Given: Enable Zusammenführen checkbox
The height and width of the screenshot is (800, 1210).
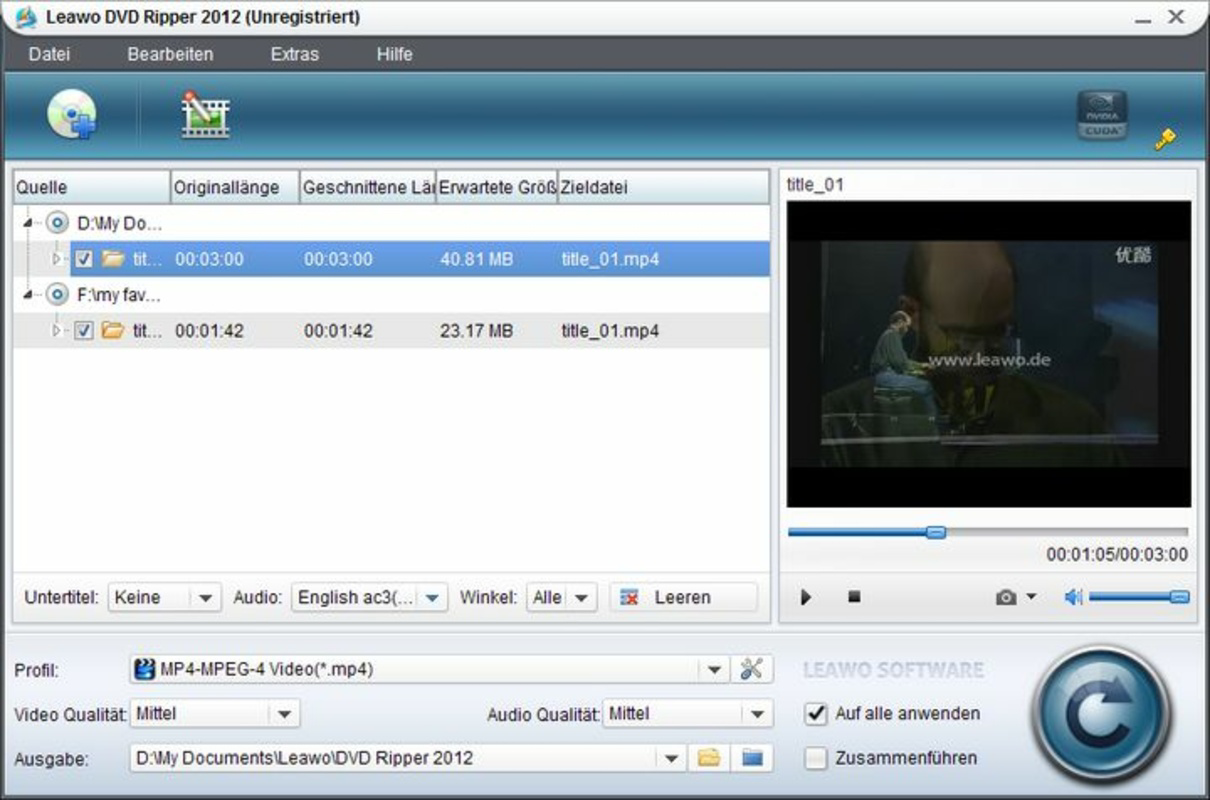Looking at the screenshot, I should pyautogui.click(x=817, y=758).
